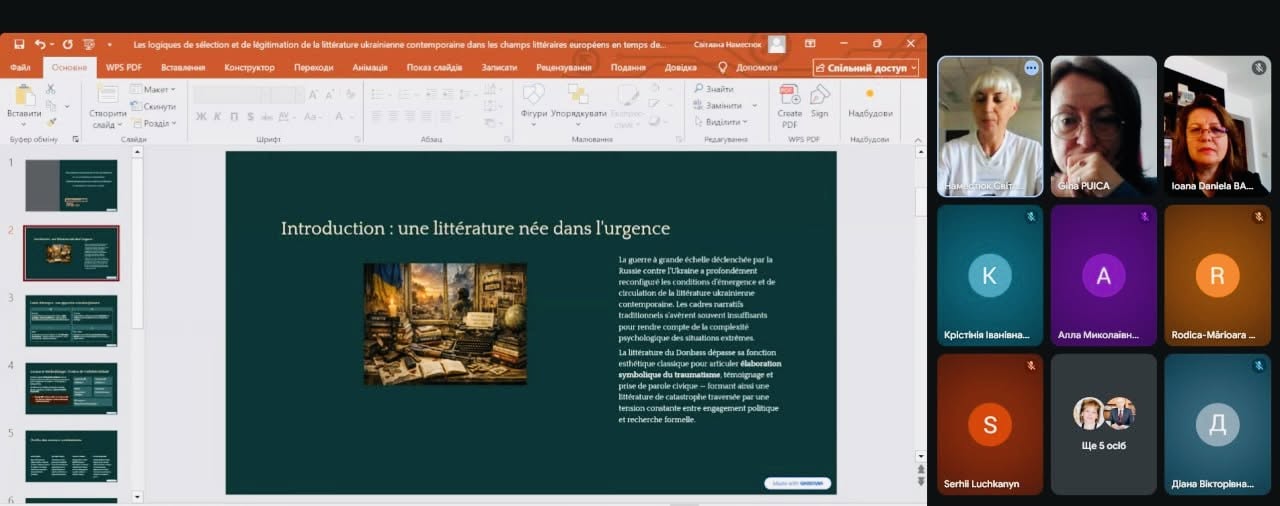Click the Скинути reset button
1280x506 pixels.
[151, 106]
